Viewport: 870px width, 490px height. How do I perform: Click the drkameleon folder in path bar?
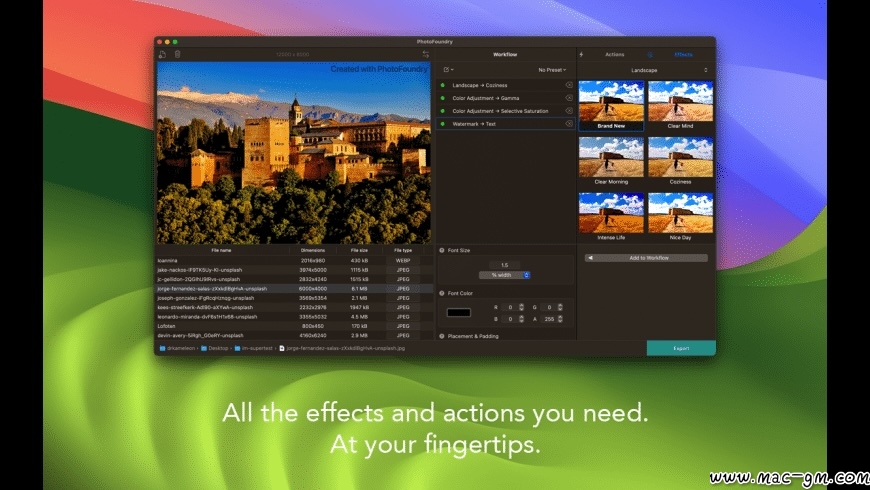(x=177, y=348)
